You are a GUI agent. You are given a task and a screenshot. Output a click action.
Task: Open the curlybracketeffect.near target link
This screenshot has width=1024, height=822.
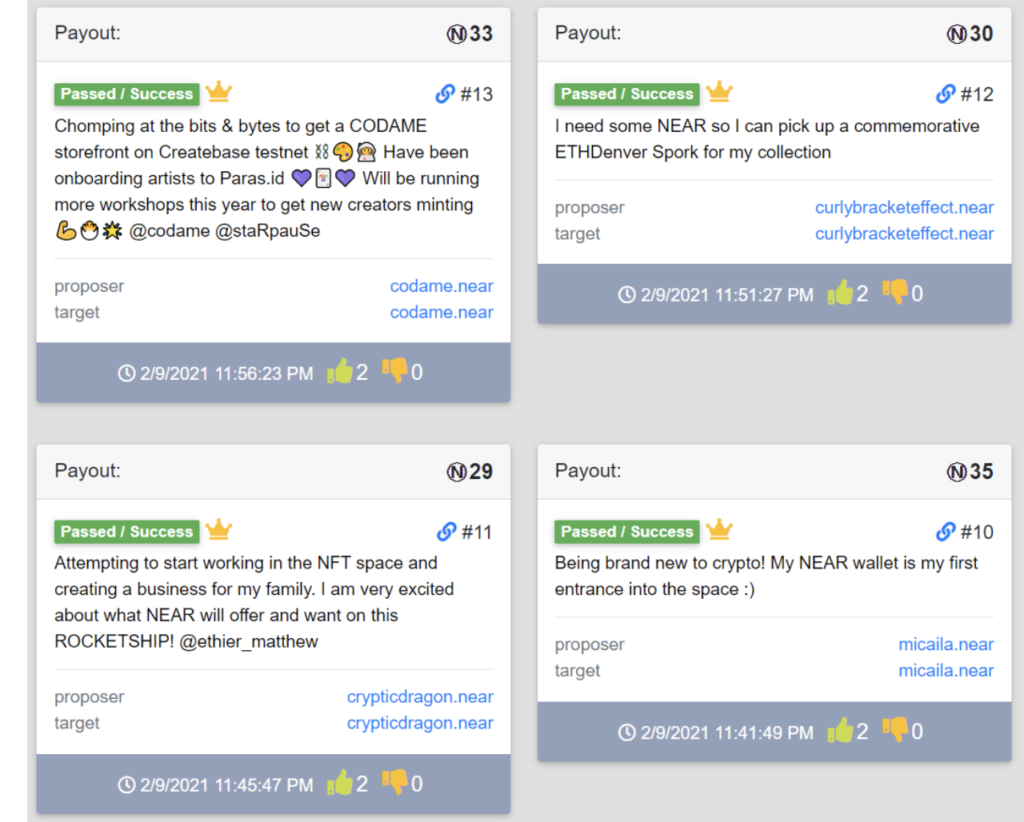[904, 234]
